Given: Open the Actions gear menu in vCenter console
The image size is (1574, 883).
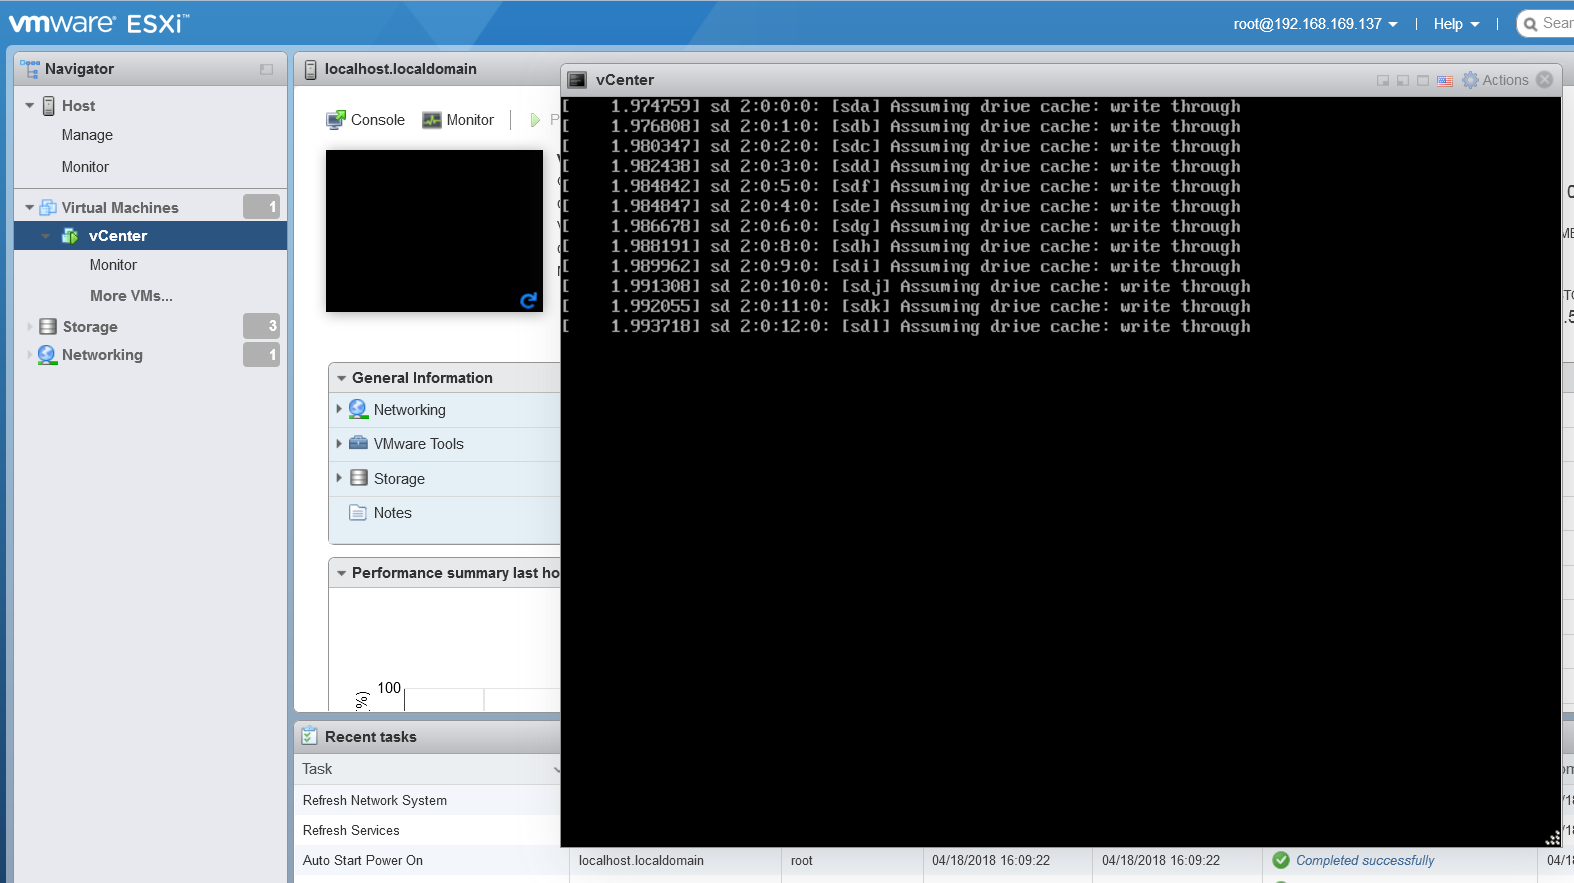Looking at the screenshot, I should (1495, 80).
